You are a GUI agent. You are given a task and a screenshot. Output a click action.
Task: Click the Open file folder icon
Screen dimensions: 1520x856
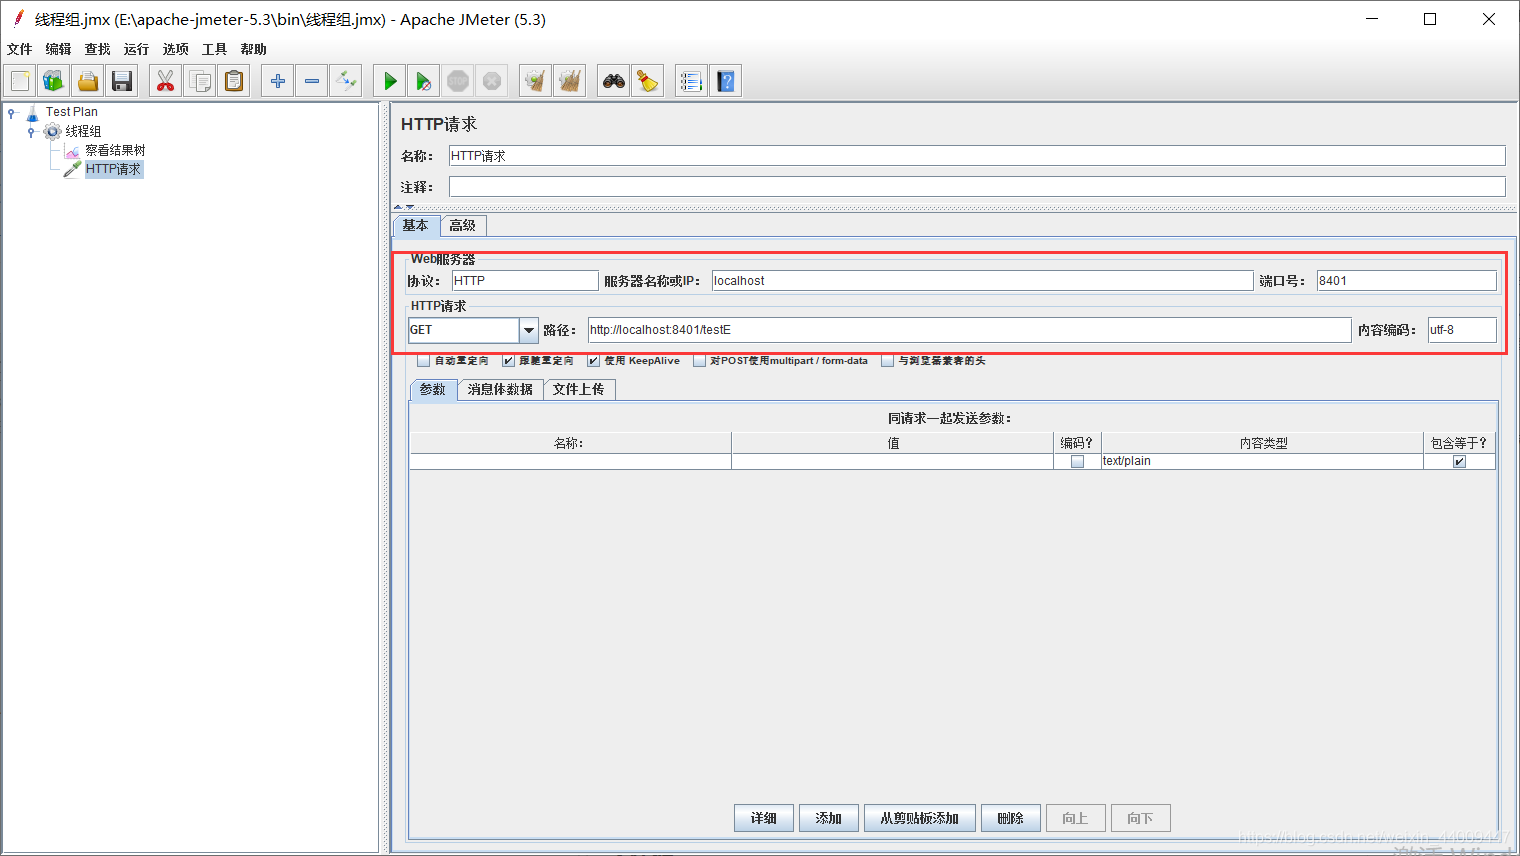coord(88,81)
